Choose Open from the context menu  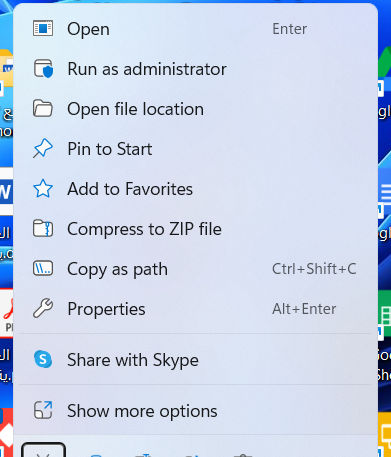[x=195, y=29]
